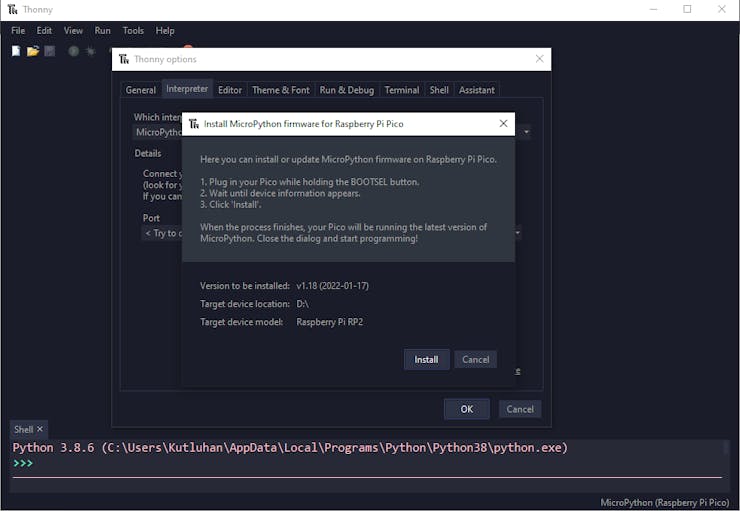
Task: Expand the interpreter selection dropdown arrow
Action: pos(526,132)
